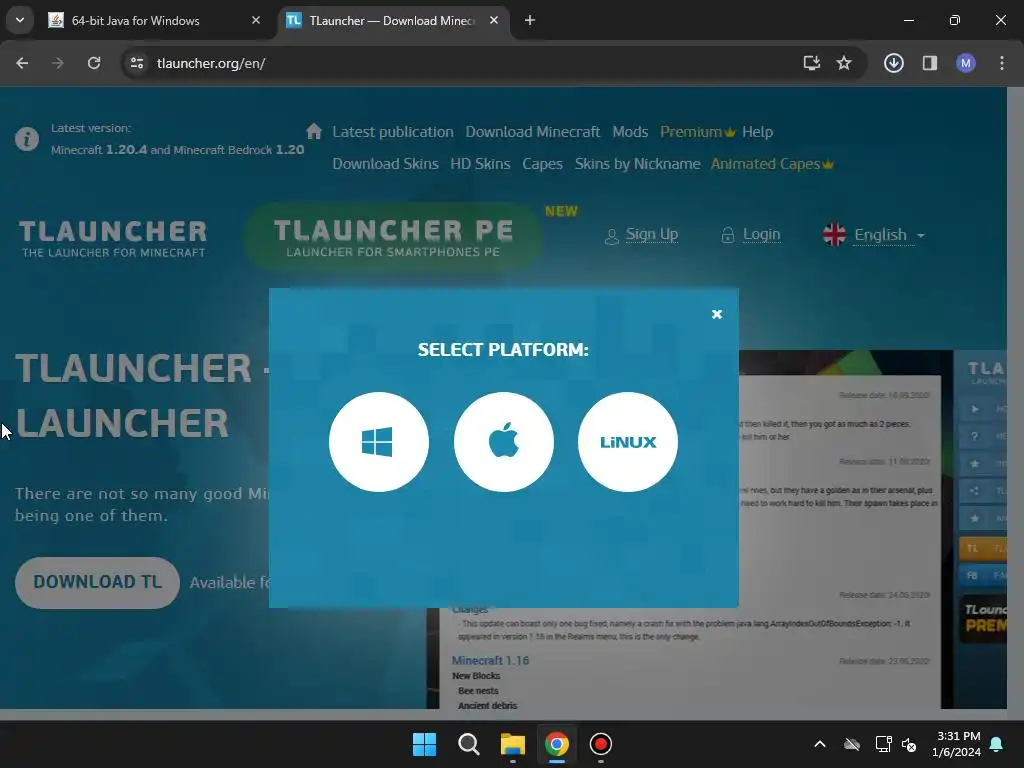
Task: Click the TLauncher logo
Action: pyautogui.click(x=113, y=238)
